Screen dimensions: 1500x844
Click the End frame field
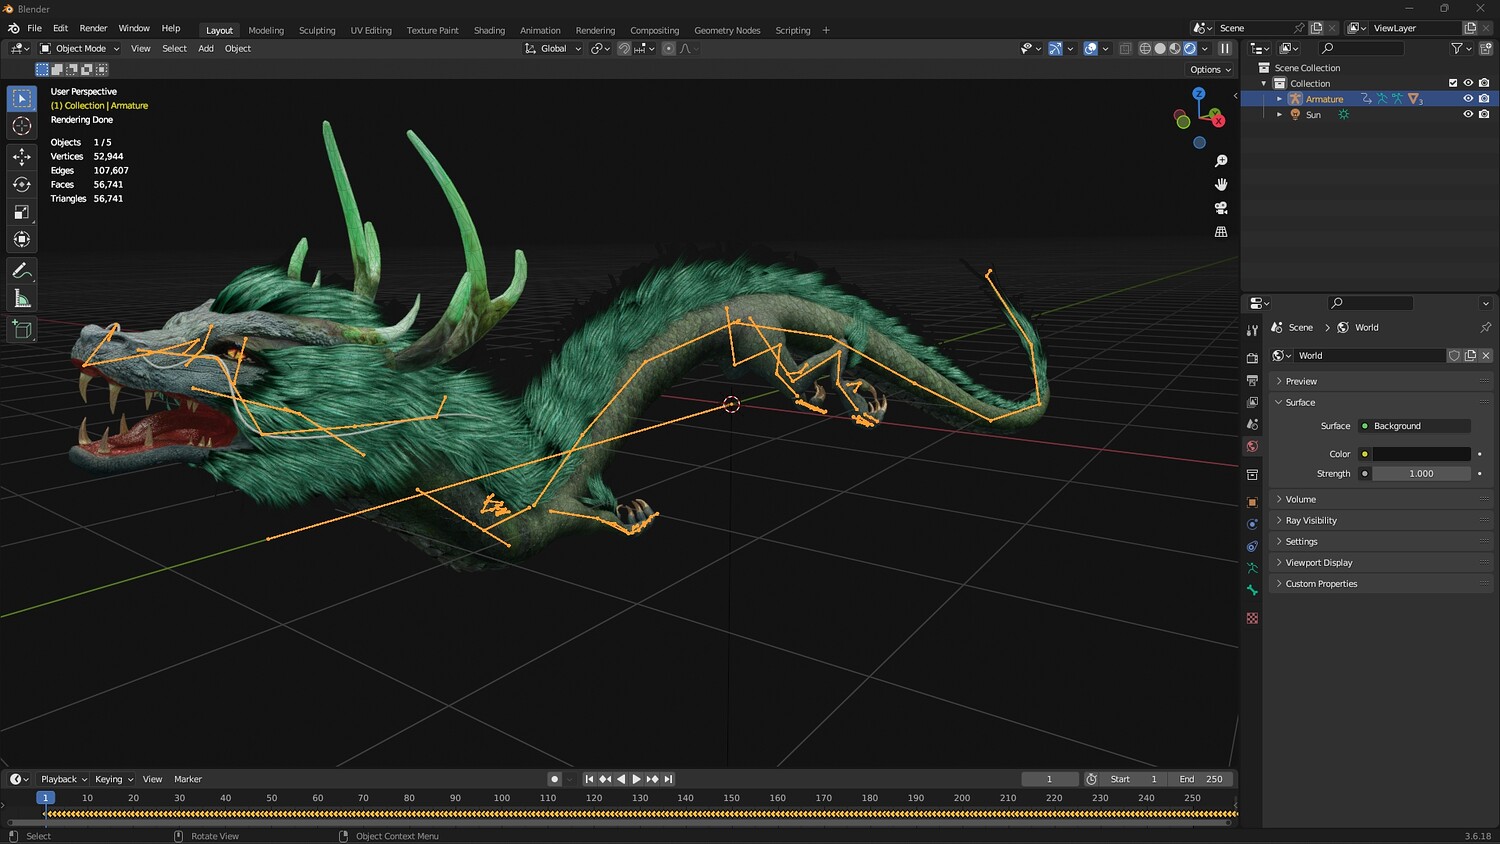point(1202,779)
